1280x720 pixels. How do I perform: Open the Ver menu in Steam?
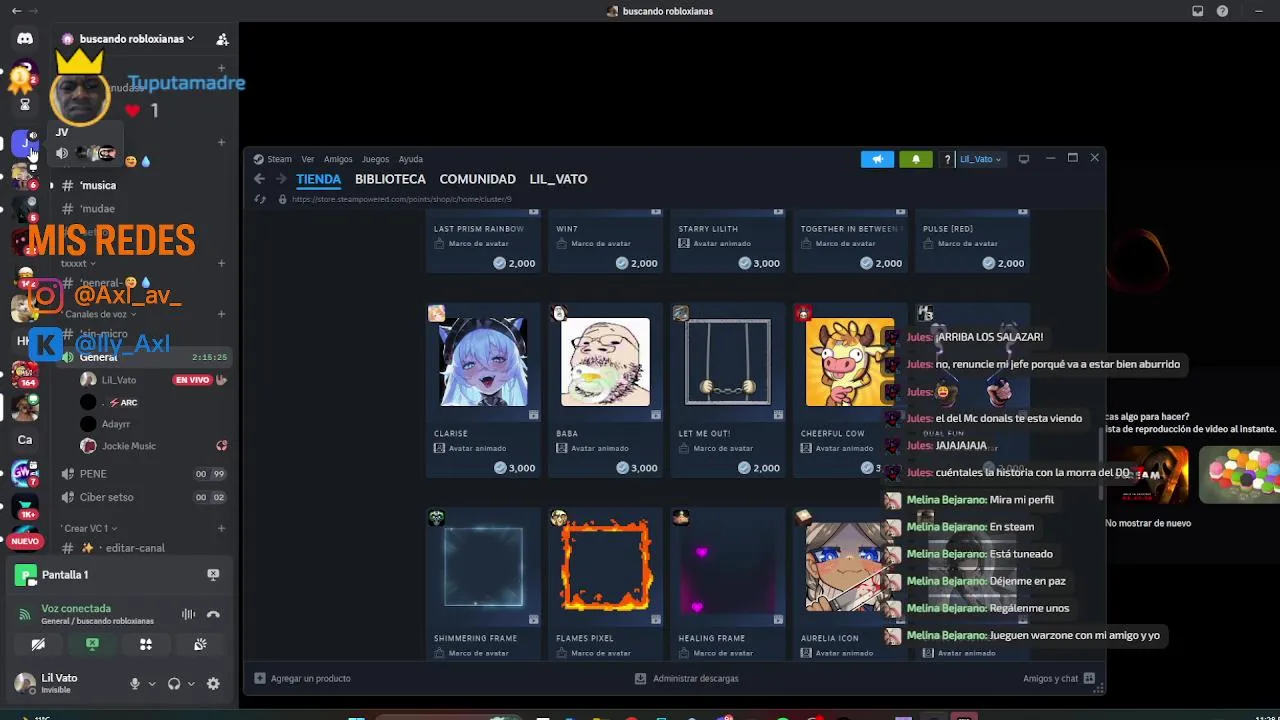[308, 159]
